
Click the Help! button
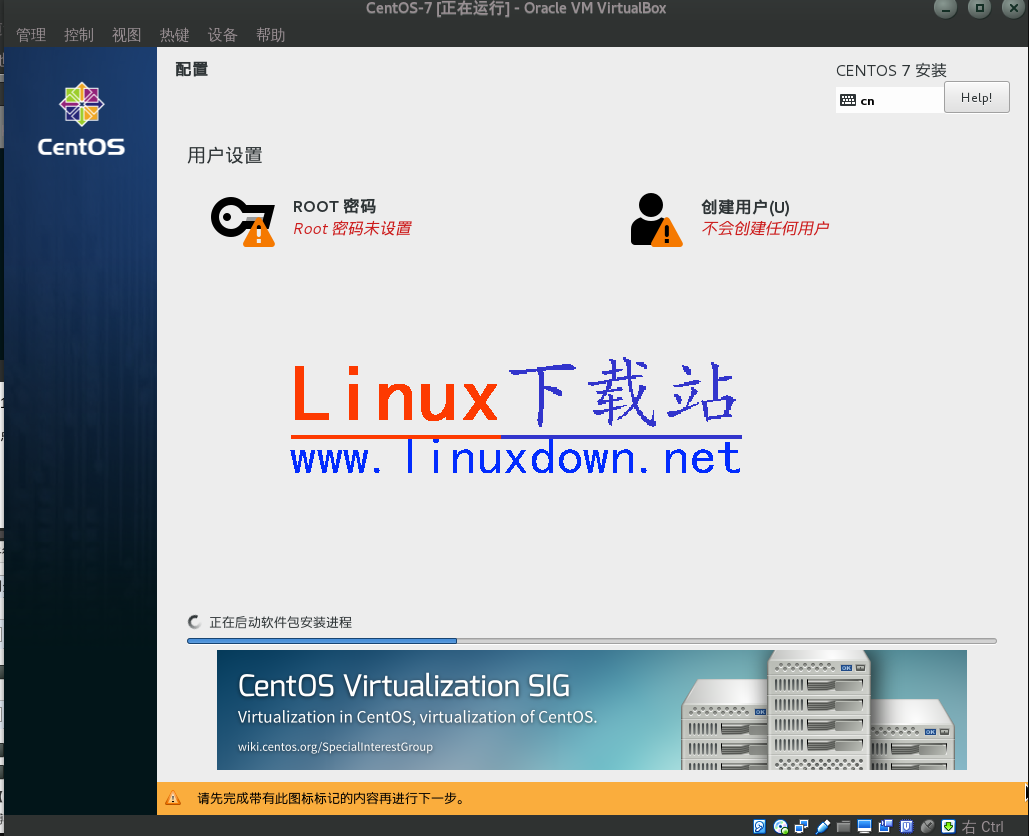click(976, 98)
